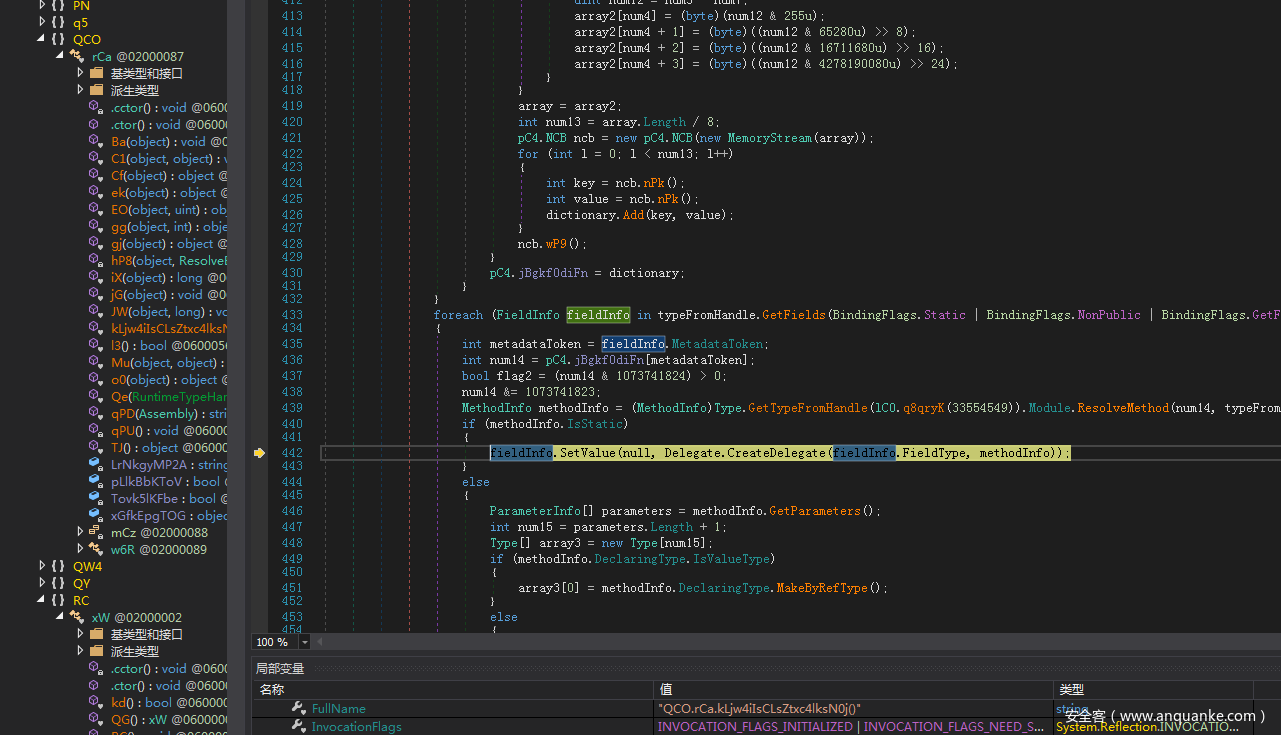Select the kLjw4iIsCLsZtxc4lksN method in tree

click(x=168, y=329)
